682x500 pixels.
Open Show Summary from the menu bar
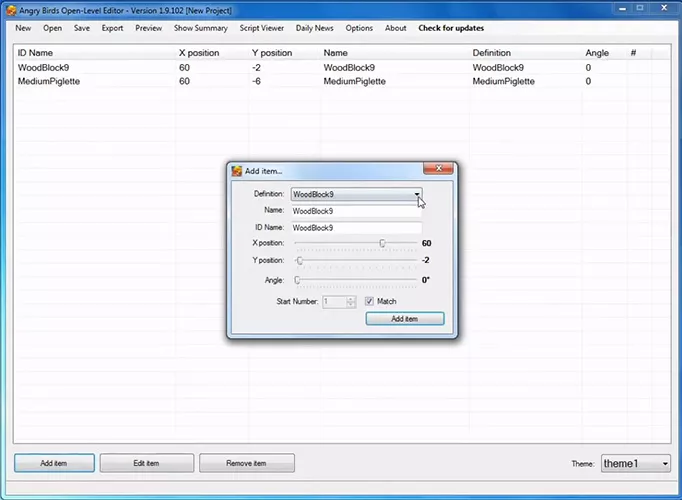(x=201, y=28)
